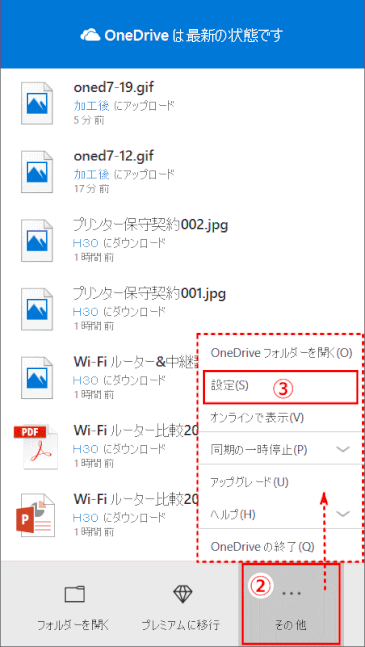365x647 pixels.
Task: Click the プリンター保守契約001.jpg file icon
Action: 37,309
